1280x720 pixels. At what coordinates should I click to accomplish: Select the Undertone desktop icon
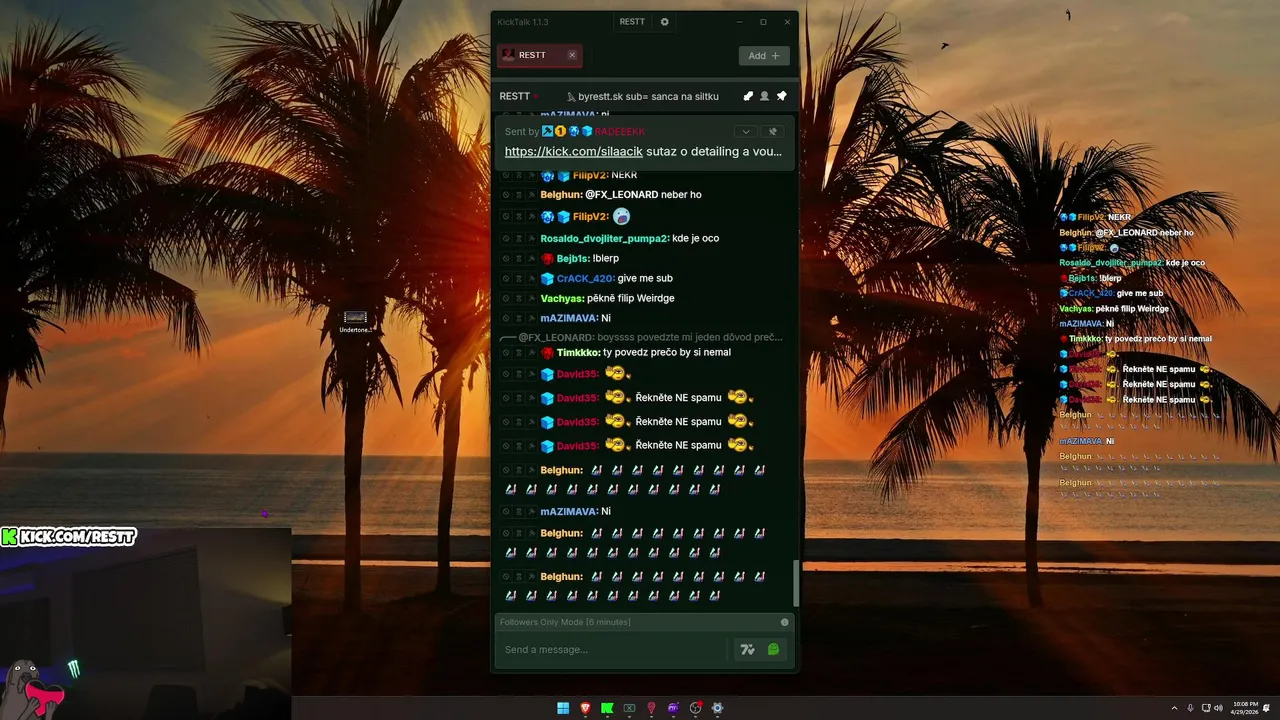(x=355, y=322)
